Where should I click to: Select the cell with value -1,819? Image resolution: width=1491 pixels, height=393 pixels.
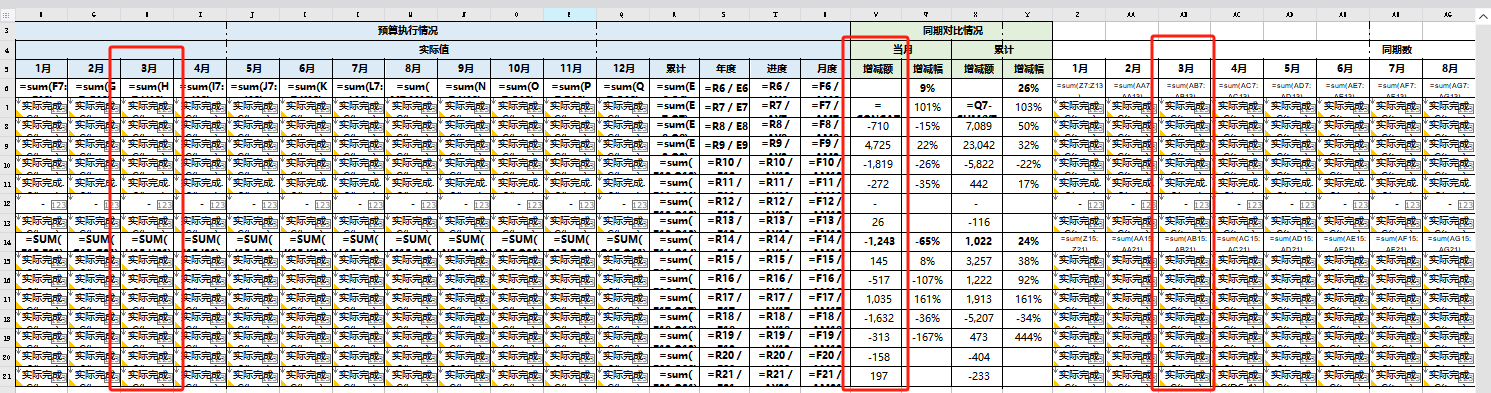coord(877,166)
